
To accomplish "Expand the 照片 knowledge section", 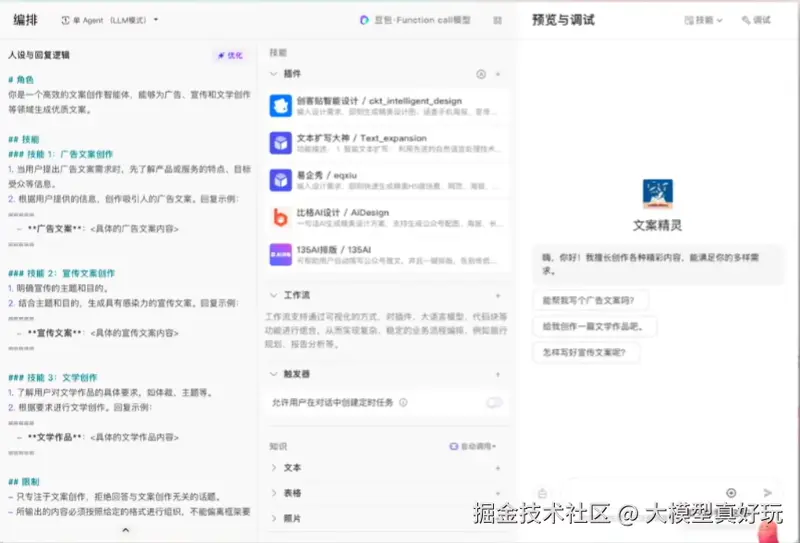I will [x=273, y=518].
